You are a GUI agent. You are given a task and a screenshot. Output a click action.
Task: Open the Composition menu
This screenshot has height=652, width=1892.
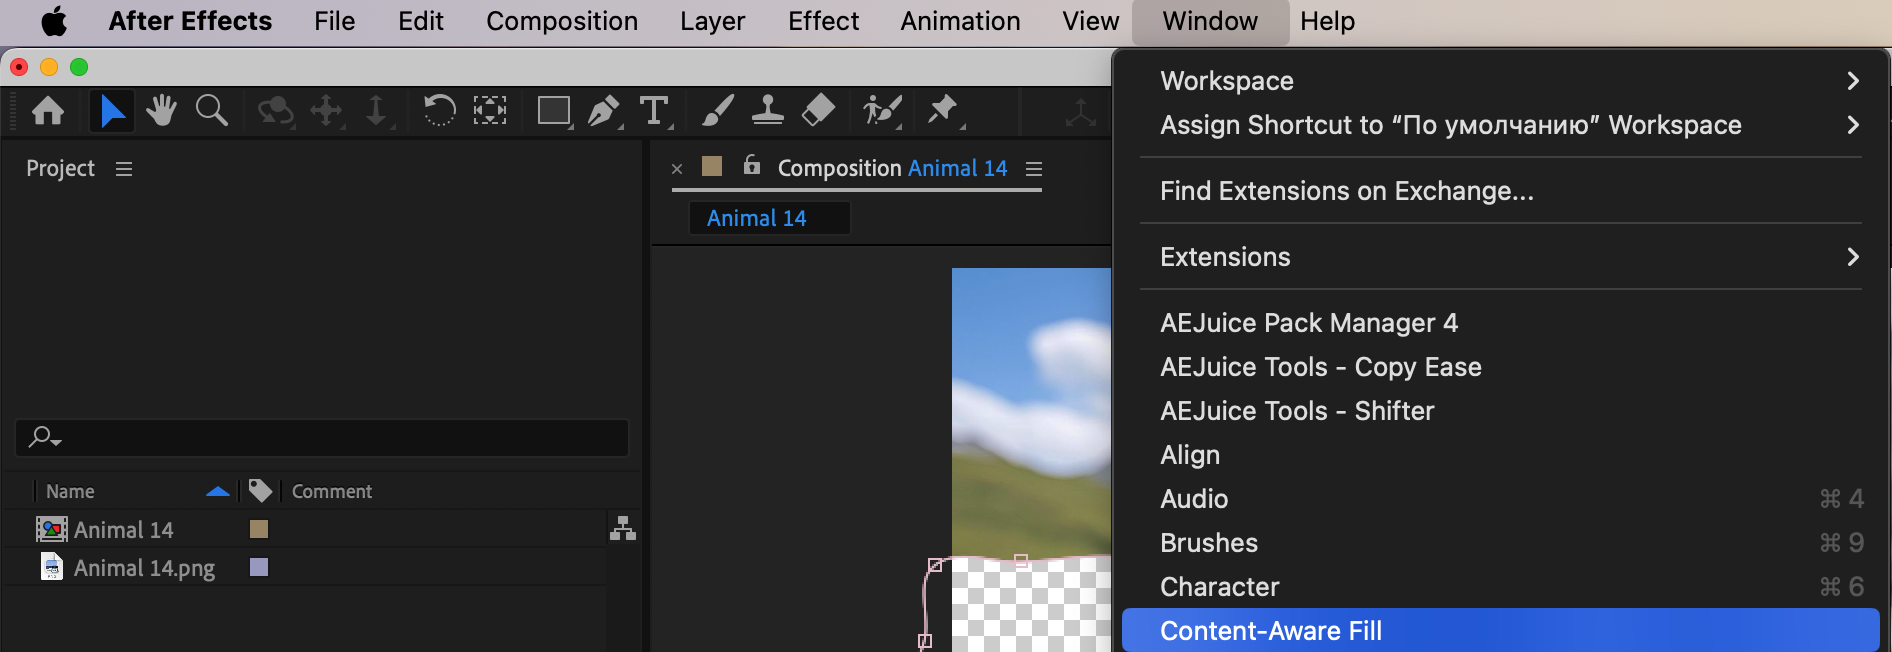pos(562,21)
